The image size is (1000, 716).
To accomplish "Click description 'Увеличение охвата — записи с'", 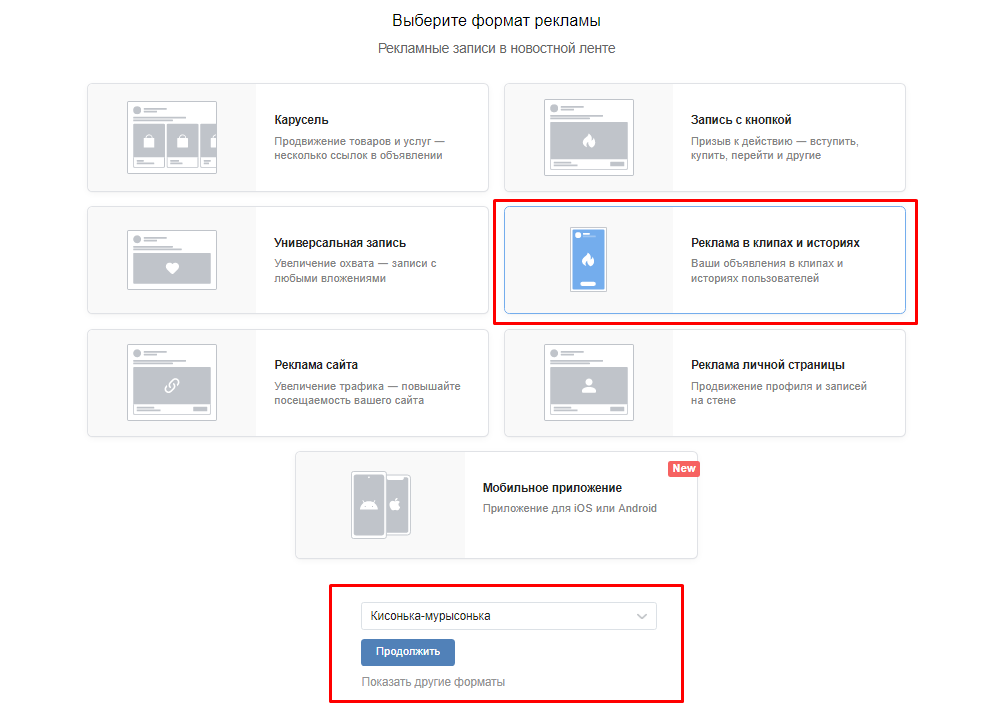I will point(355,263).
